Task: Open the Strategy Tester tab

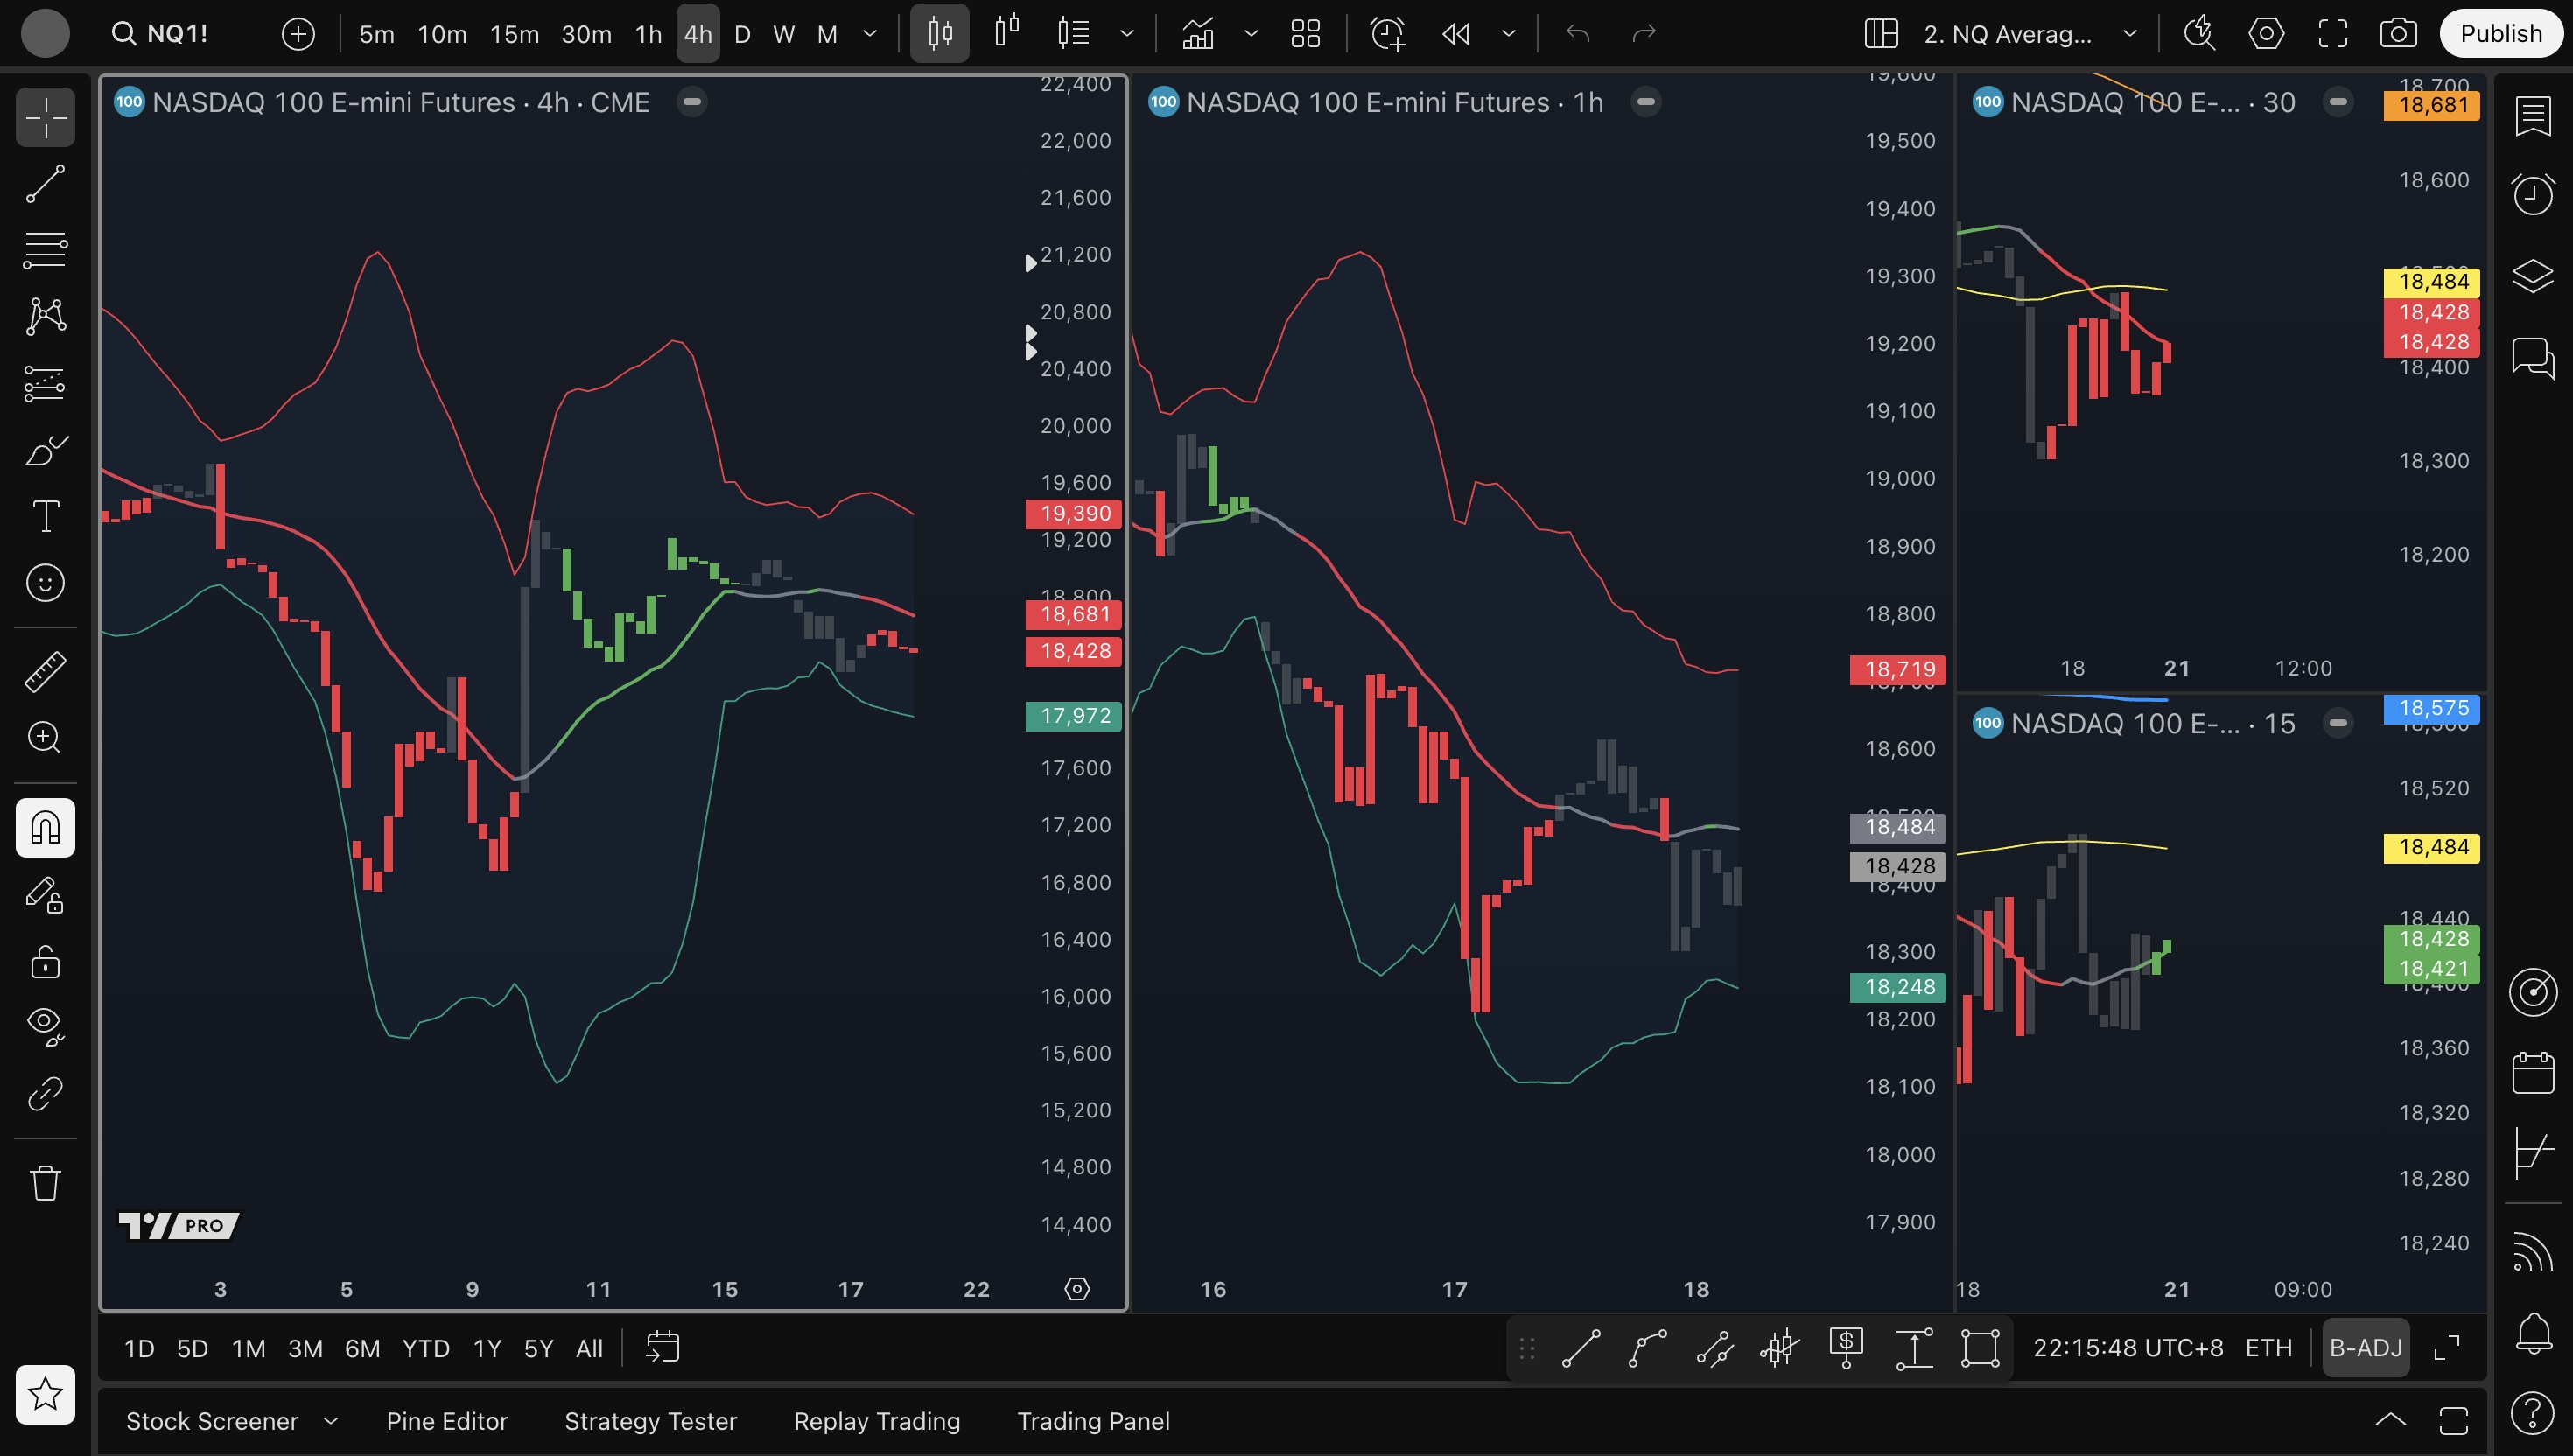Action: point(650,1421)
